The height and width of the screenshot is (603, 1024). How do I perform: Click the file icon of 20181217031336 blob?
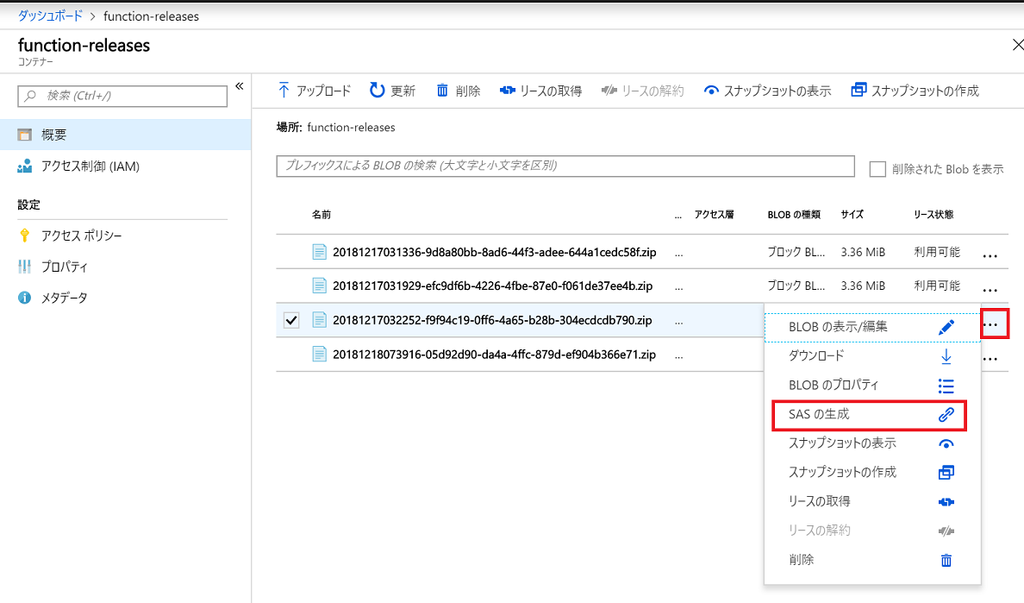[319, 252]
